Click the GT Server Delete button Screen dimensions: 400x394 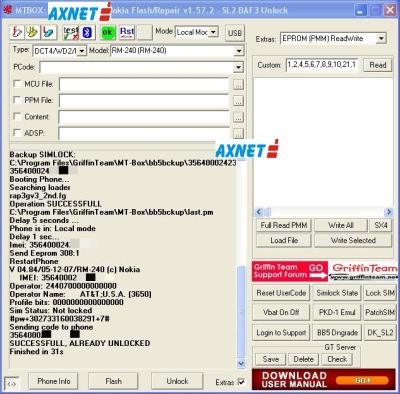303,359
